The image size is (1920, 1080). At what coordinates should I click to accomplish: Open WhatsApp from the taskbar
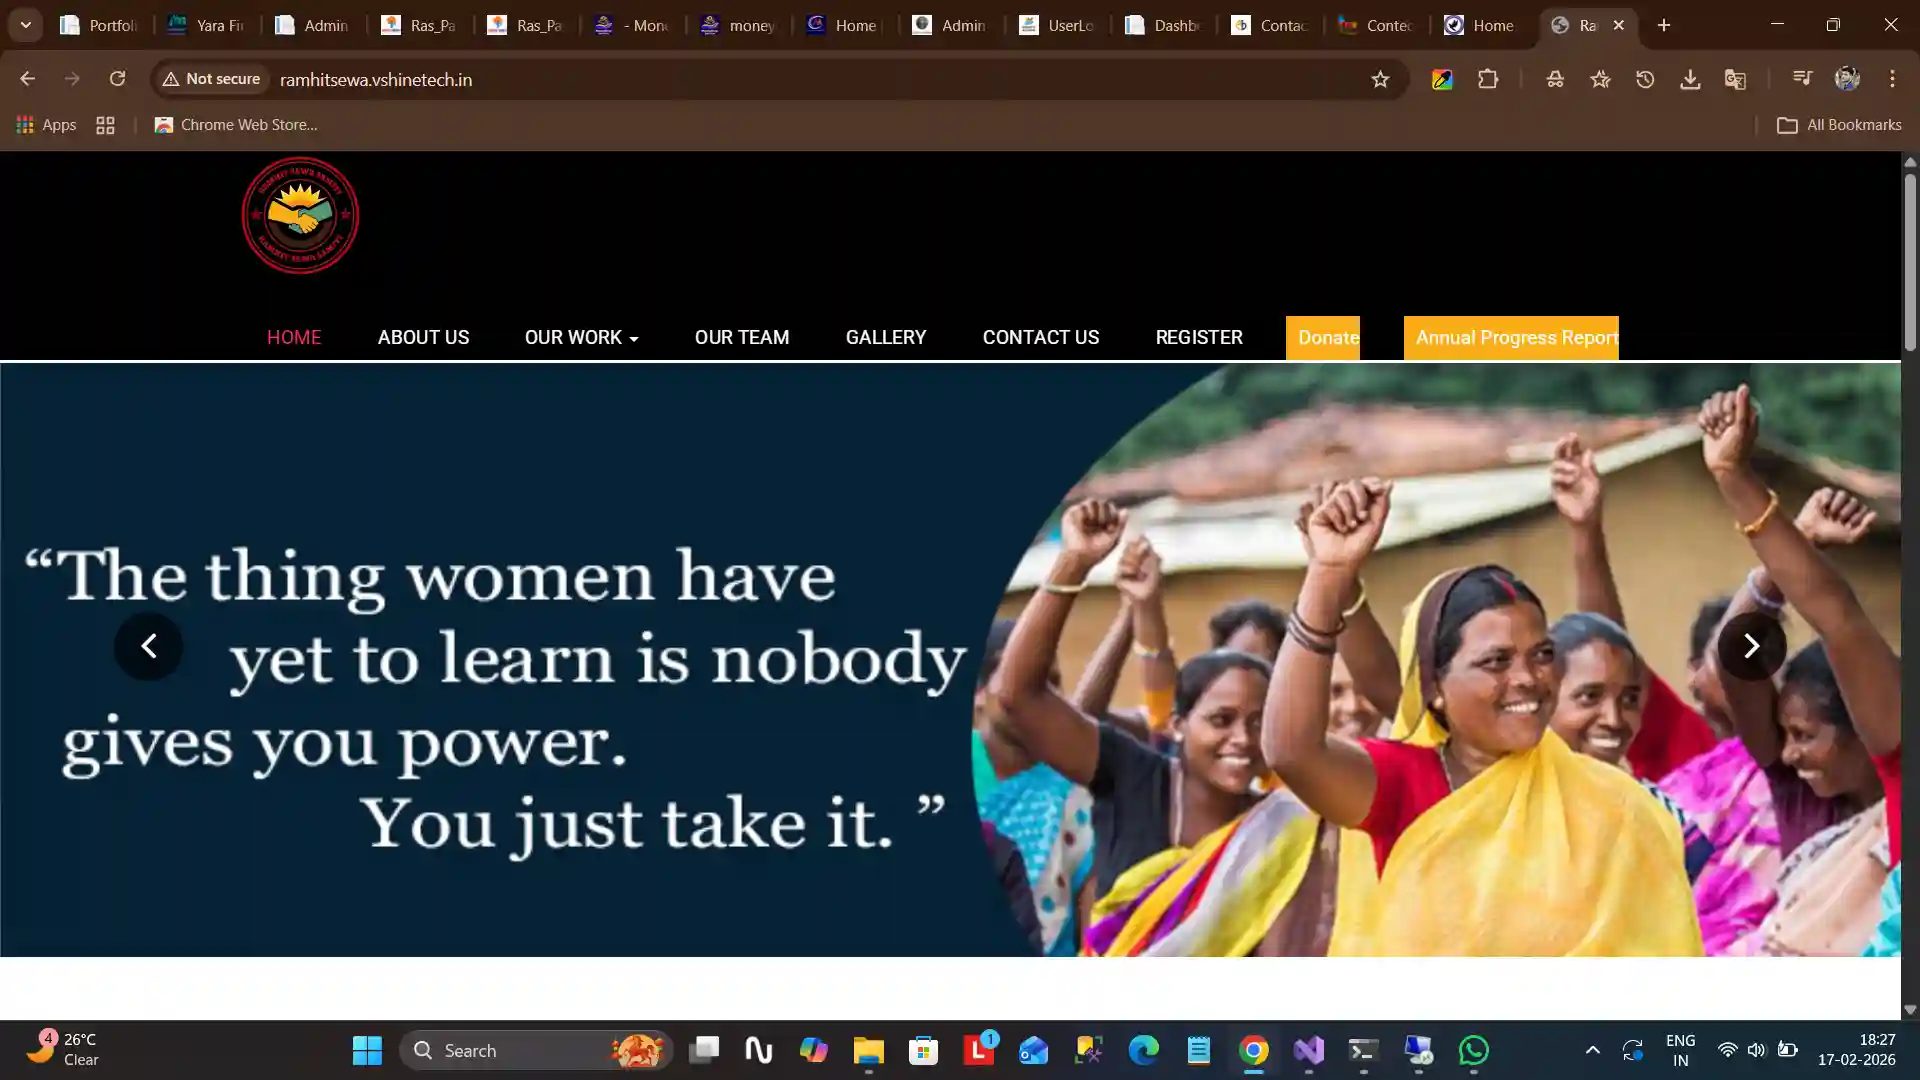coord(1473,1050)
